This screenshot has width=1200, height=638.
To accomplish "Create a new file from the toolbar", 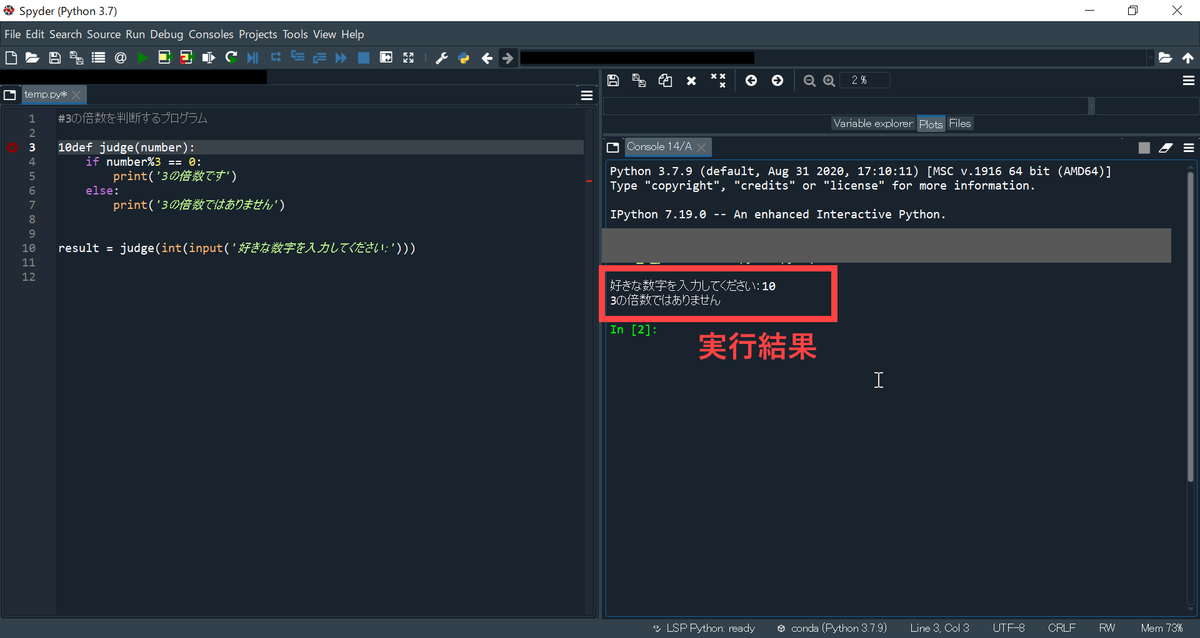I will [11, 58].
